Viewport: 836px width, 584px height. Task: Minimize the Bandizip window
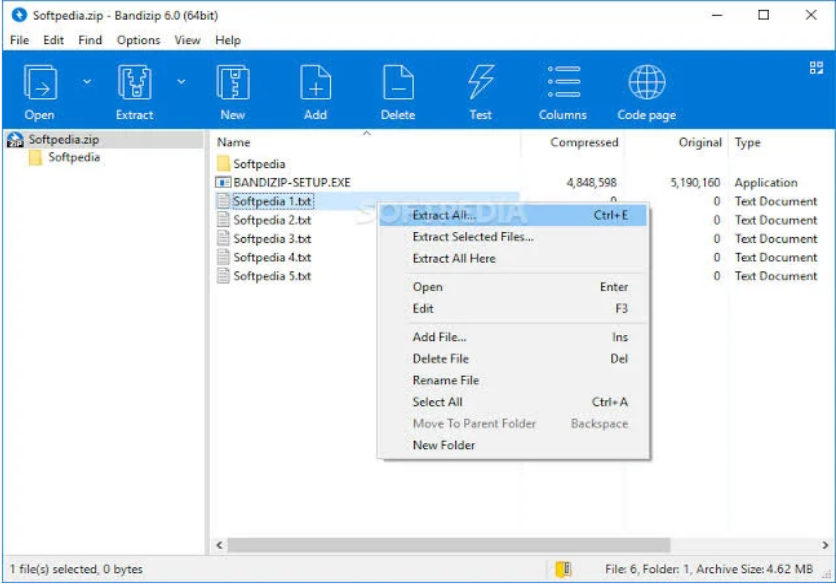pyautogui.click(x=717, y=15)
